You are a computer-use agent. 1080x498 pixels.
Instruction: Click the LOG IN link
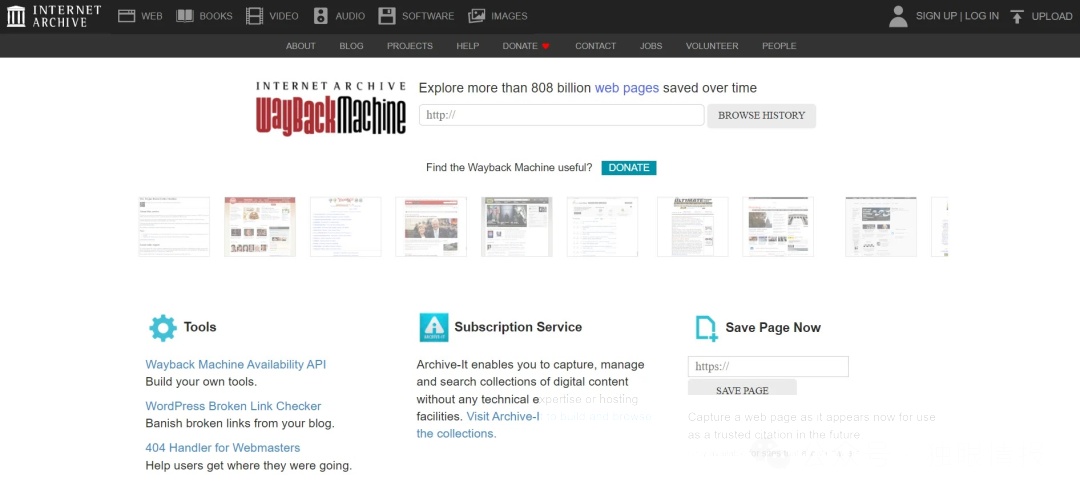[x=982, y=16]
